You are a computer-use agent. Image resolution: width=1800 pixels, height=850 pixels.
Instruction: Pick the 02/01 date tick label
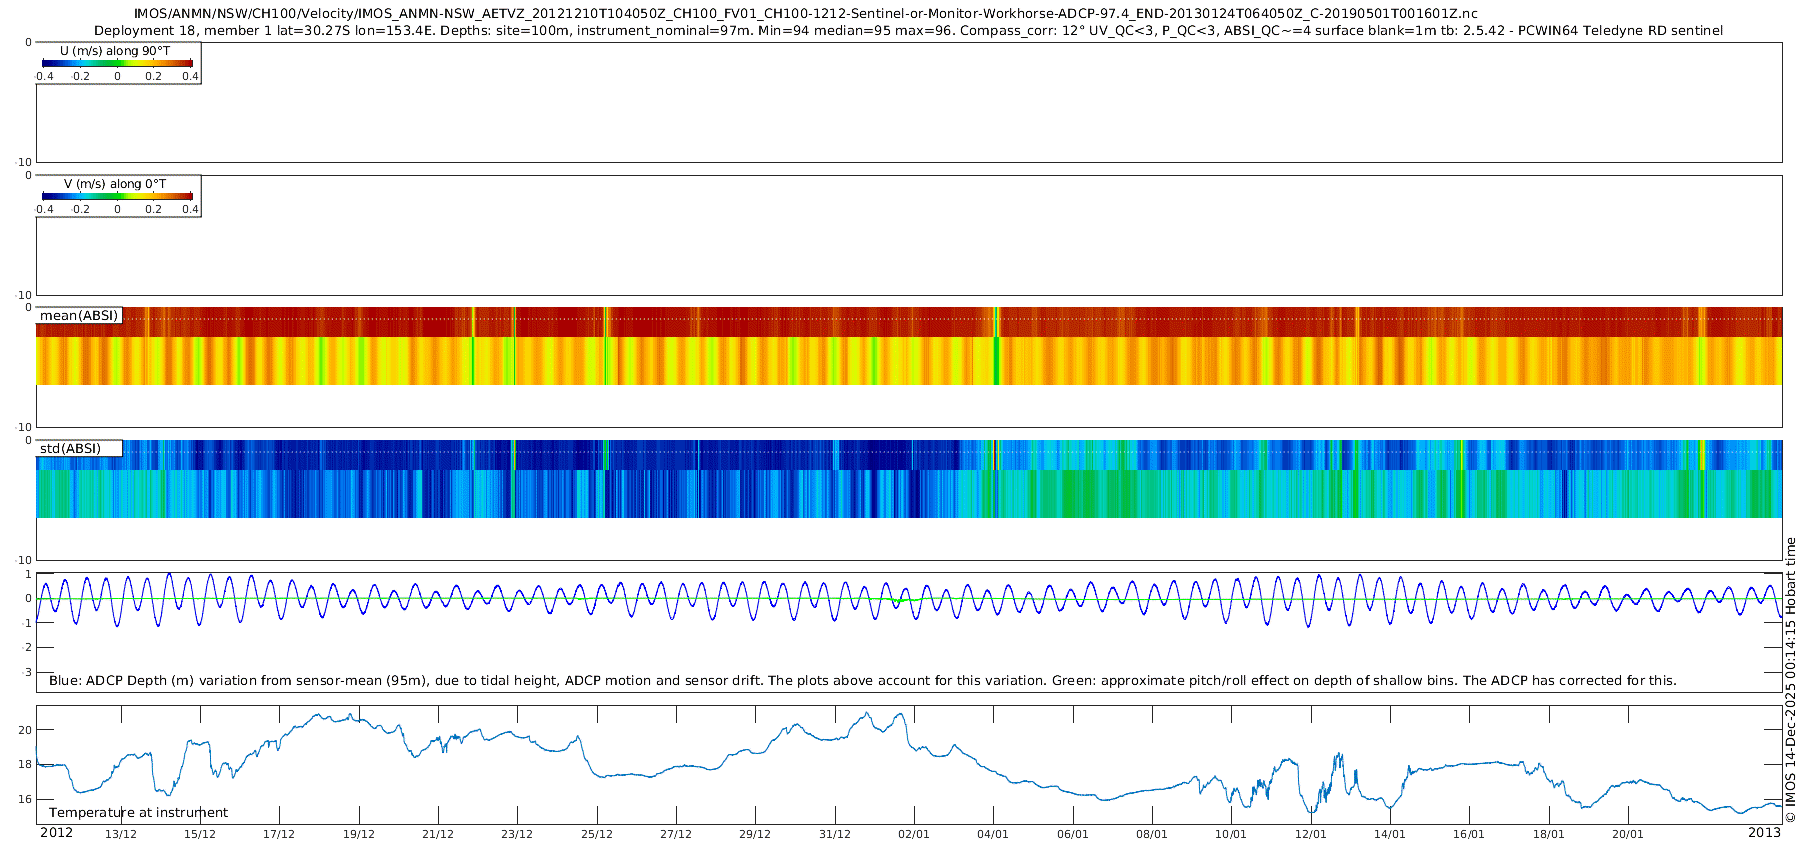(914, 835)
